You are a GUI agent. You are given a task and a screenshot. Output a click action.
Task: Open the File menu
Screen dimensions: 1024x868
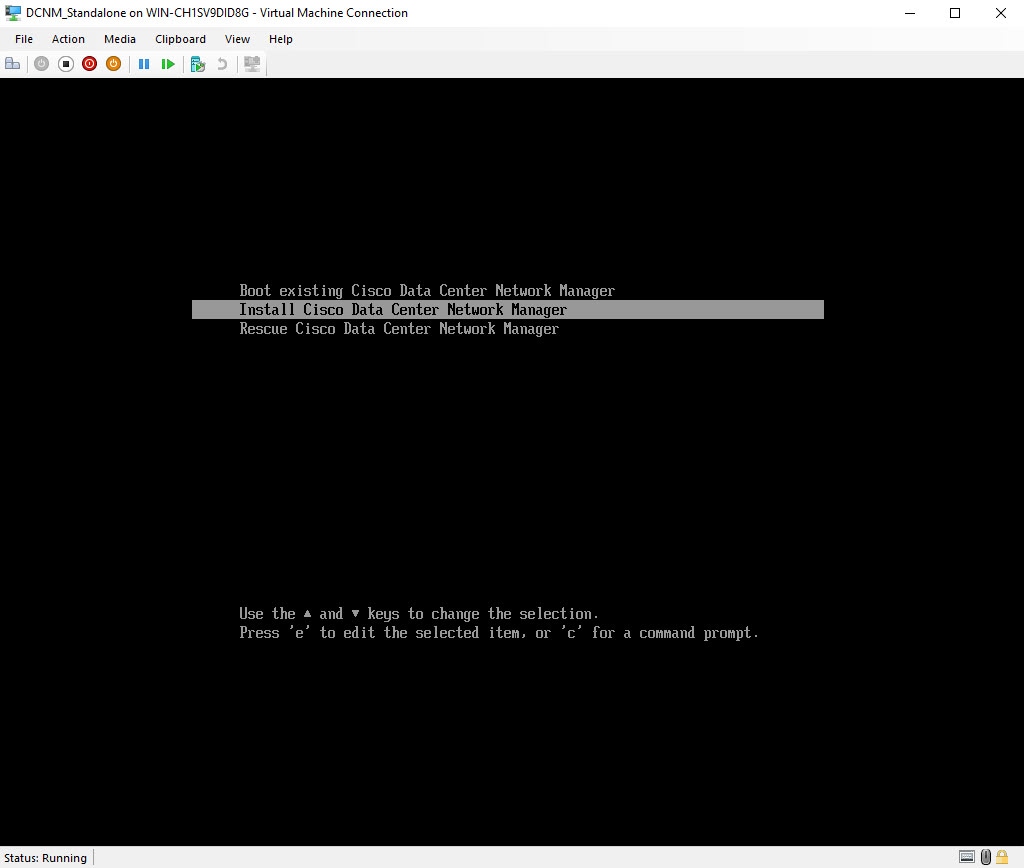coord(24,39)
